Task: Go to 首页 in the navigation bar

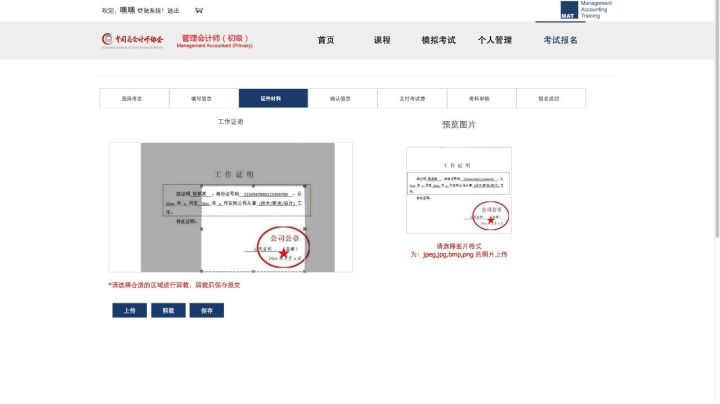Action: pos(326,40)
